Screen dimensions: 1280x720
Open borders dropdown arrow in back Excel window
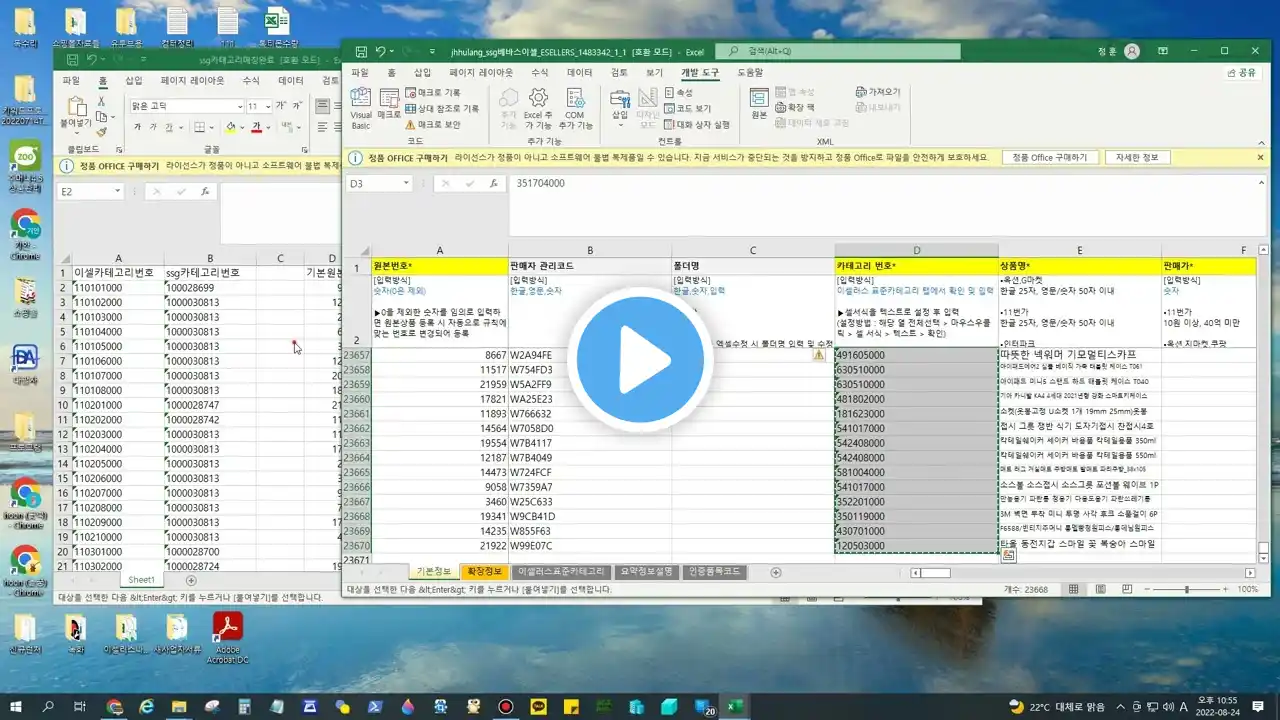tap(213, 127)
